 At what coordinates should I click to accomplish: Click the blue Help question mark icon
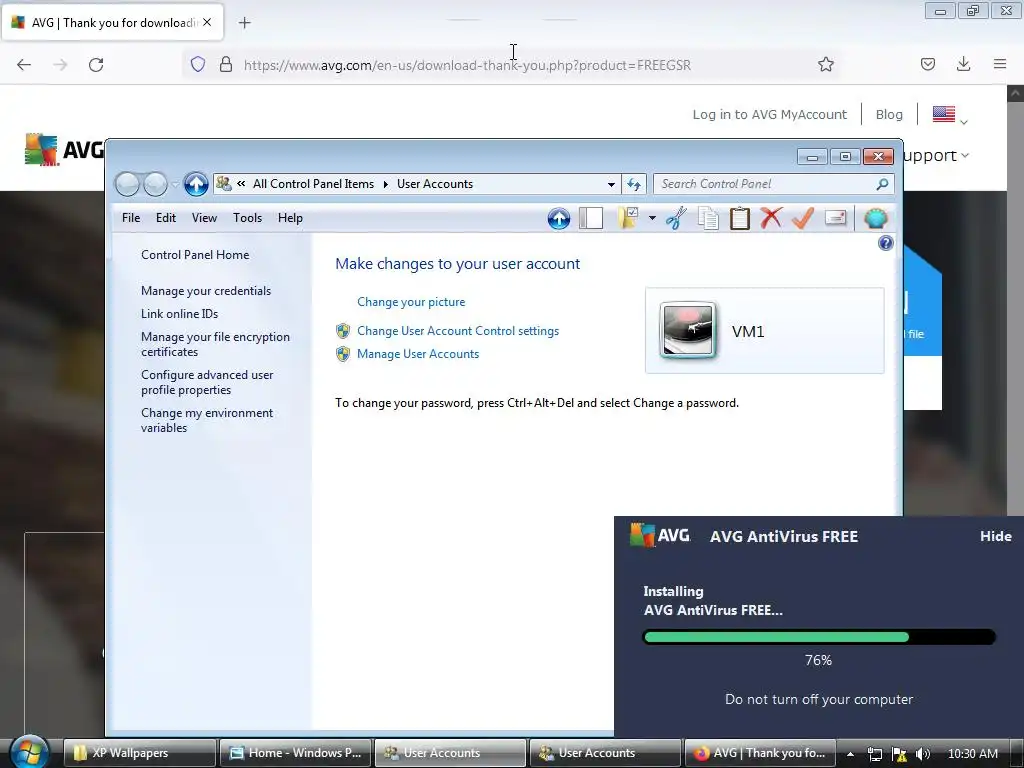pyautogui.click(x=886, y=244)
